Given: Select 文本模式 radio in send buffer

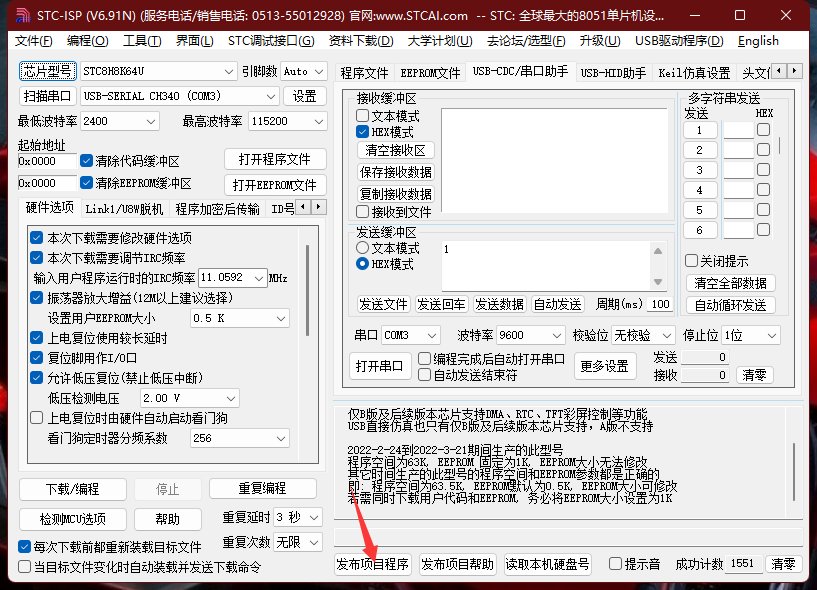Looking at the screenshot, I should coord(363,248).
